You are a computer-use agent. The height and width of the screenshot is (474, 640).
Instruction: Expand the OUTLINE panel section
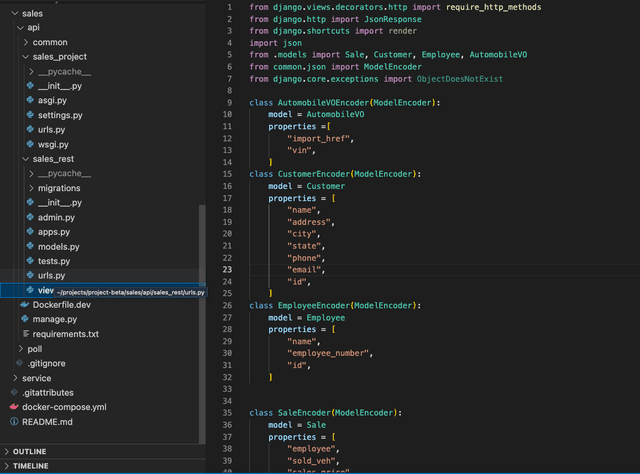click(x=30, y=451)
